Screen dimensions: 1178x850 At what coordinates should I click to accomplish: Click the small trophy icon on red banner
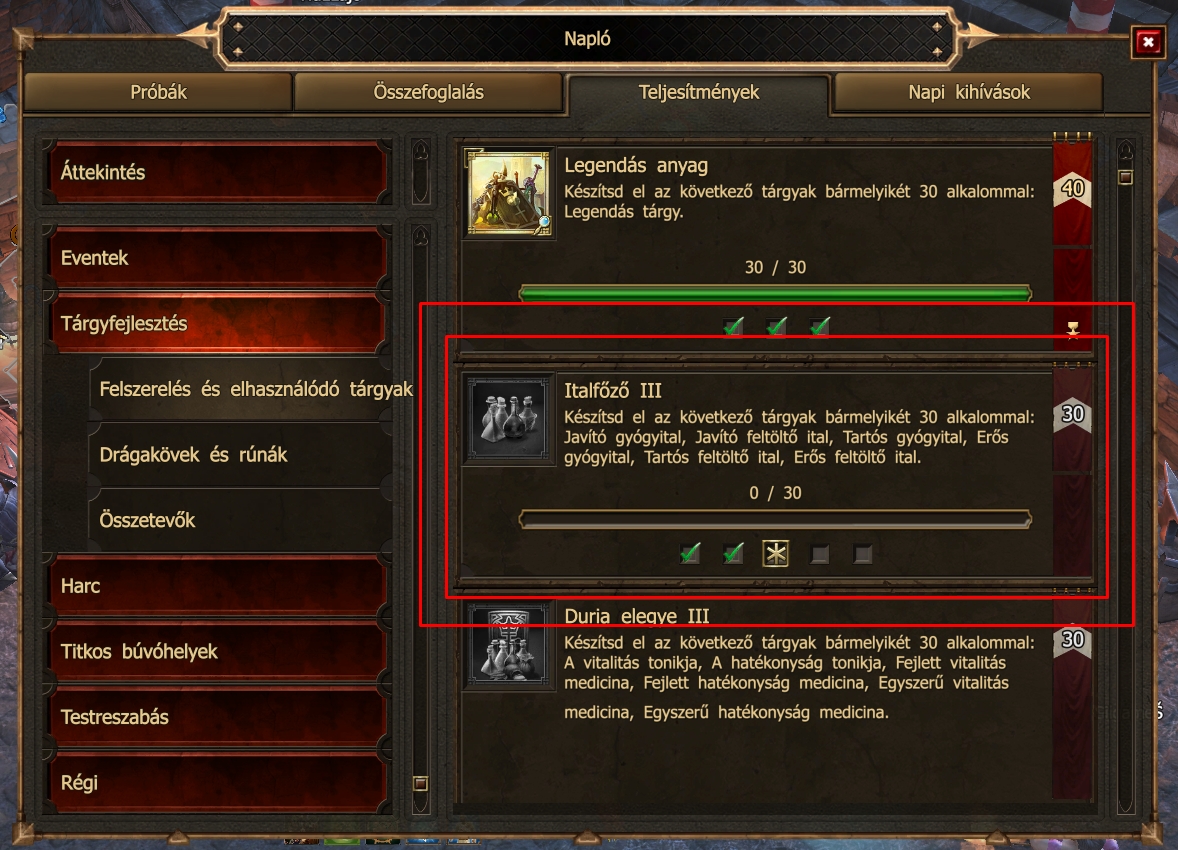tap(1073, 329)
